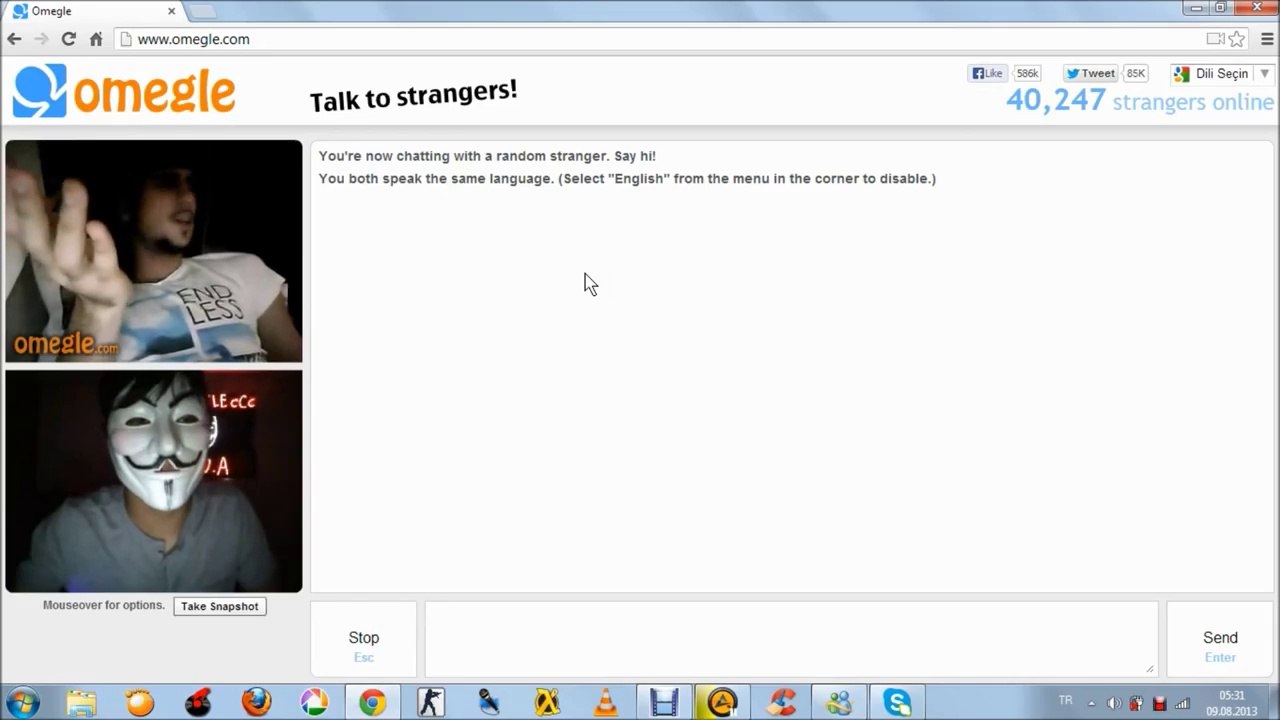Click inside the chat message box
This screenshot has height=720, width=1280.
click(x=791, y=638)
